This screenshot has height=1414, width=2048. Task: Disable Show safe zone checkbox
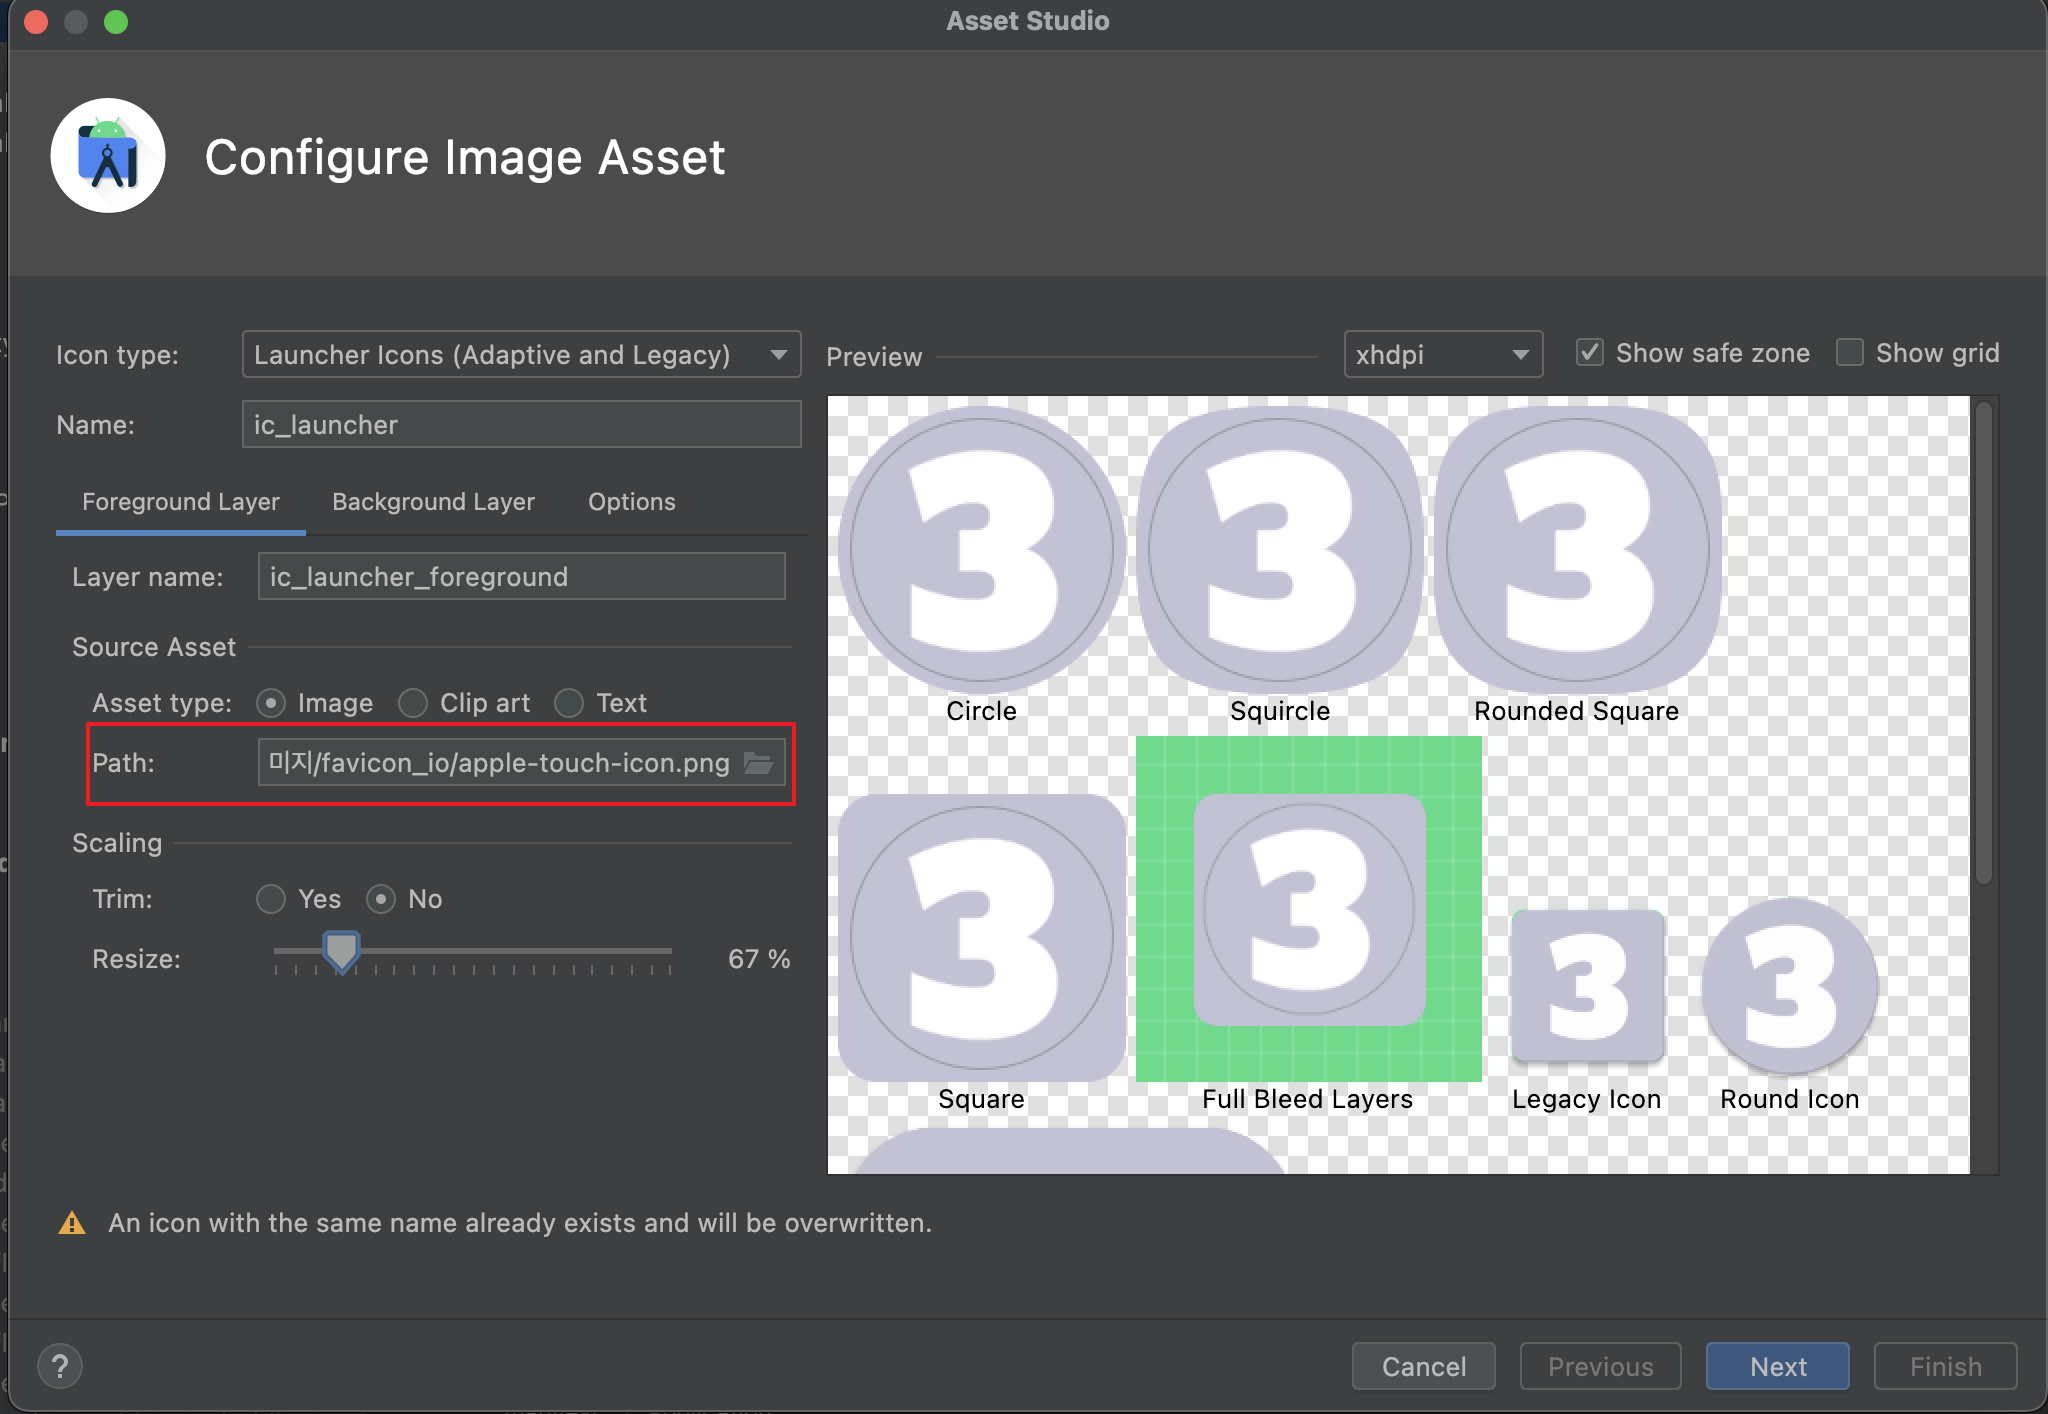[x=1590, y=353]
